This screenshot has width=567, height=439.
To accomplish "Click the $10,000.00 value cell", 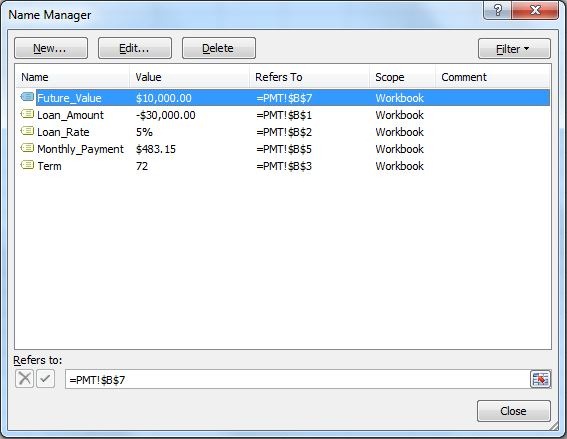I will click(x=164, y=98).
